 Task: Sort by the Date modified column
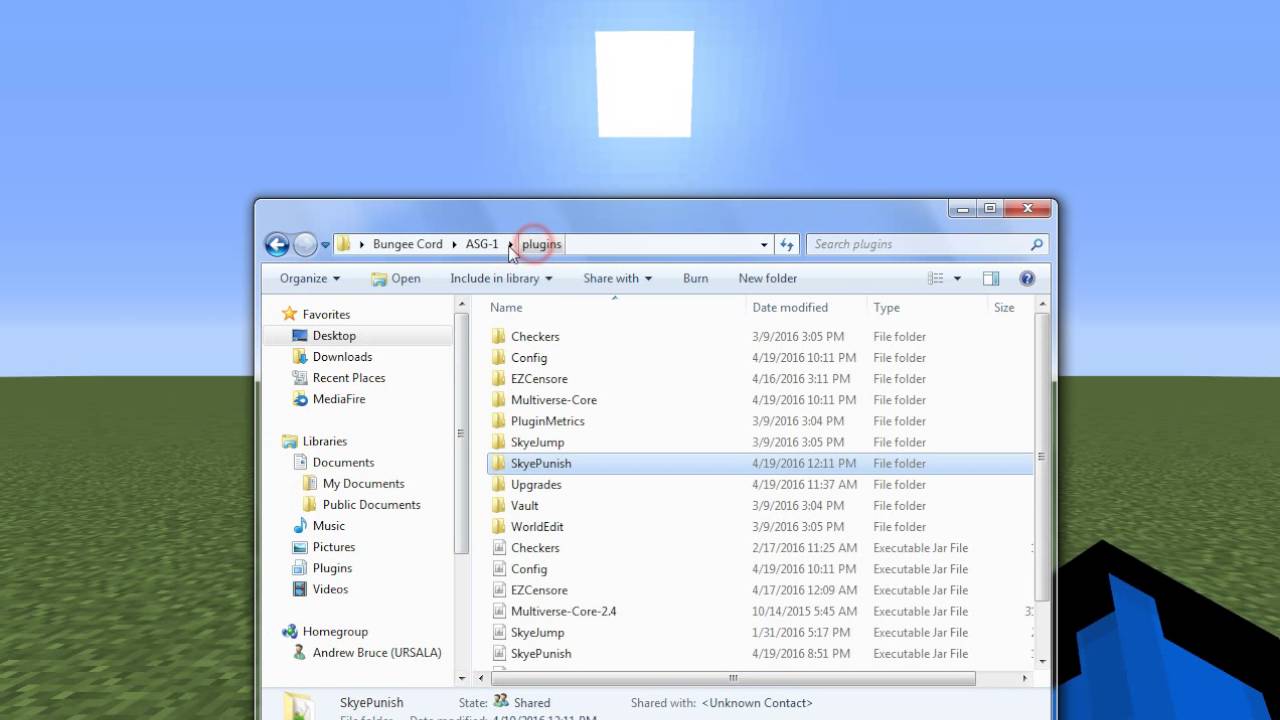806,307
